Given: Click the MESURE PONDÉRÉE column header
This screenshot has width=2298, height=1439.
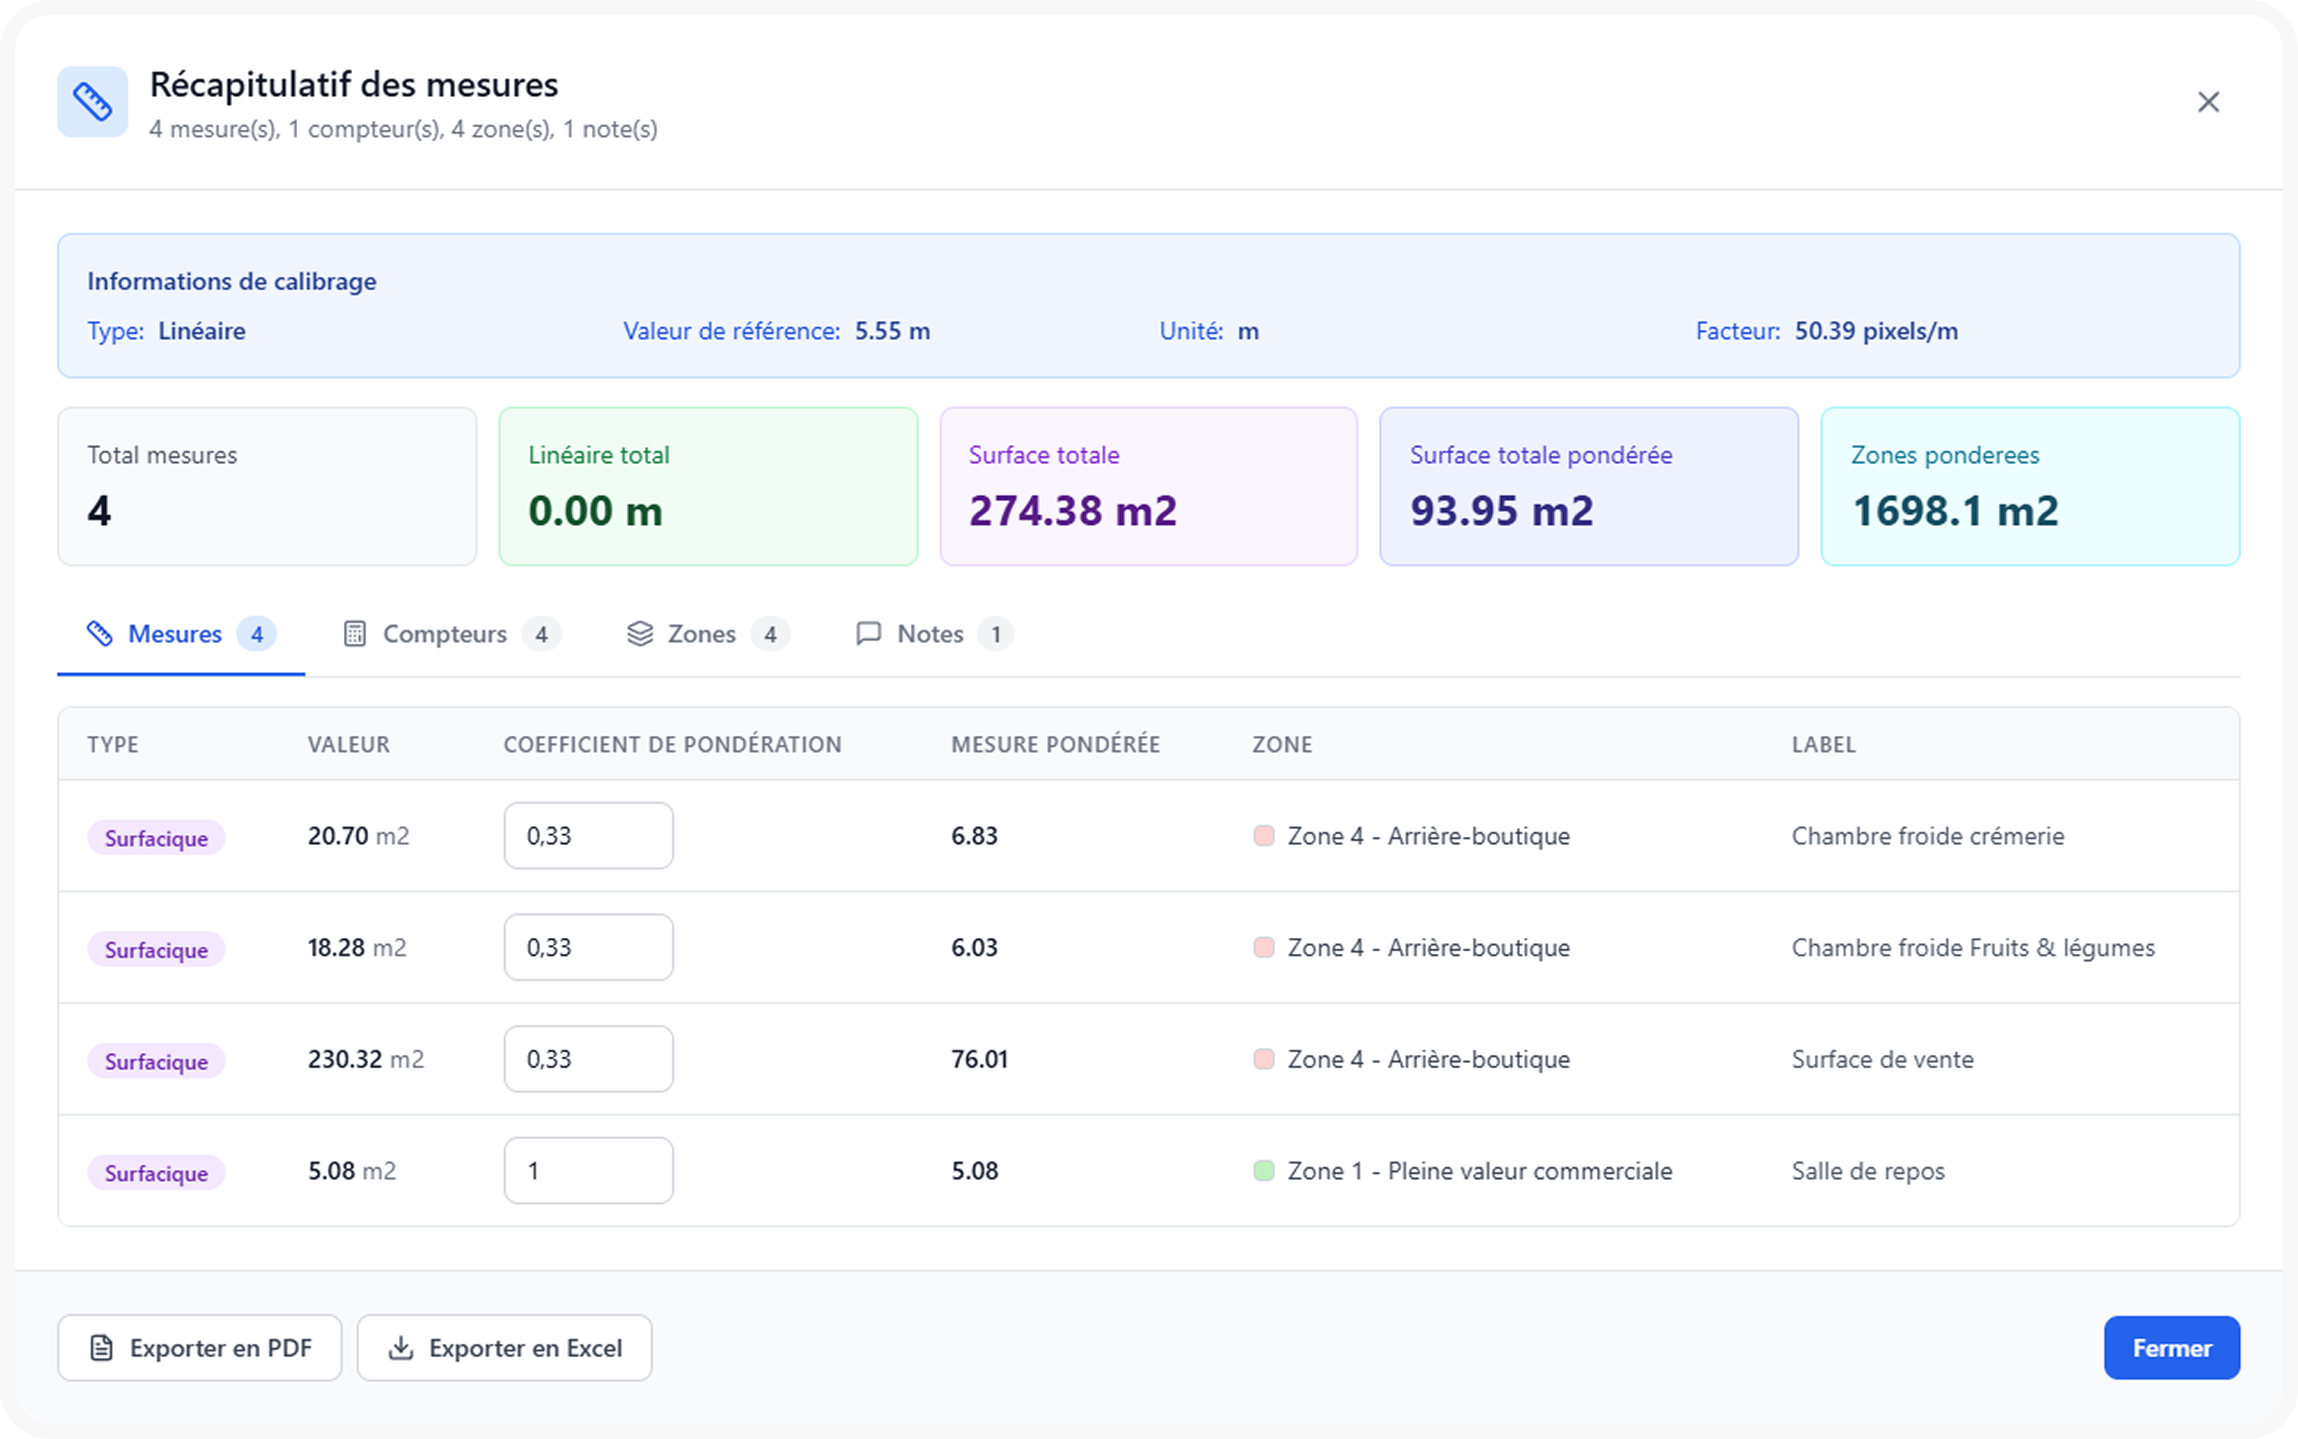Looking at the screenshot, I should tap(1055, 744).
